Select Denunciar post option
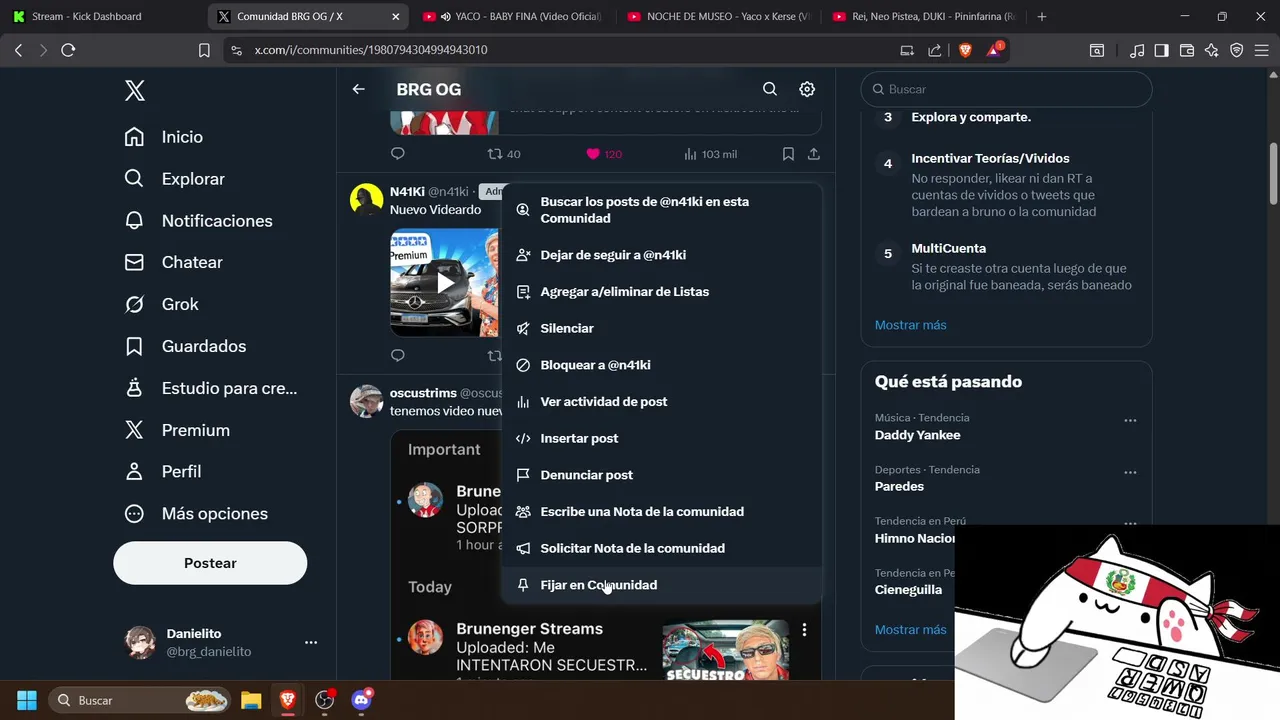The image size is (1280, 720). pos(661,475)
